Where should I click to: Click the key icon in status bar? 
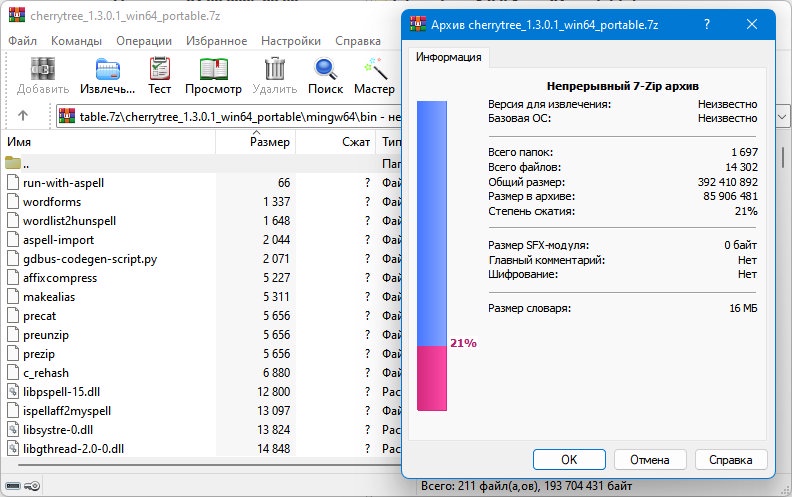tap(32, 486)
